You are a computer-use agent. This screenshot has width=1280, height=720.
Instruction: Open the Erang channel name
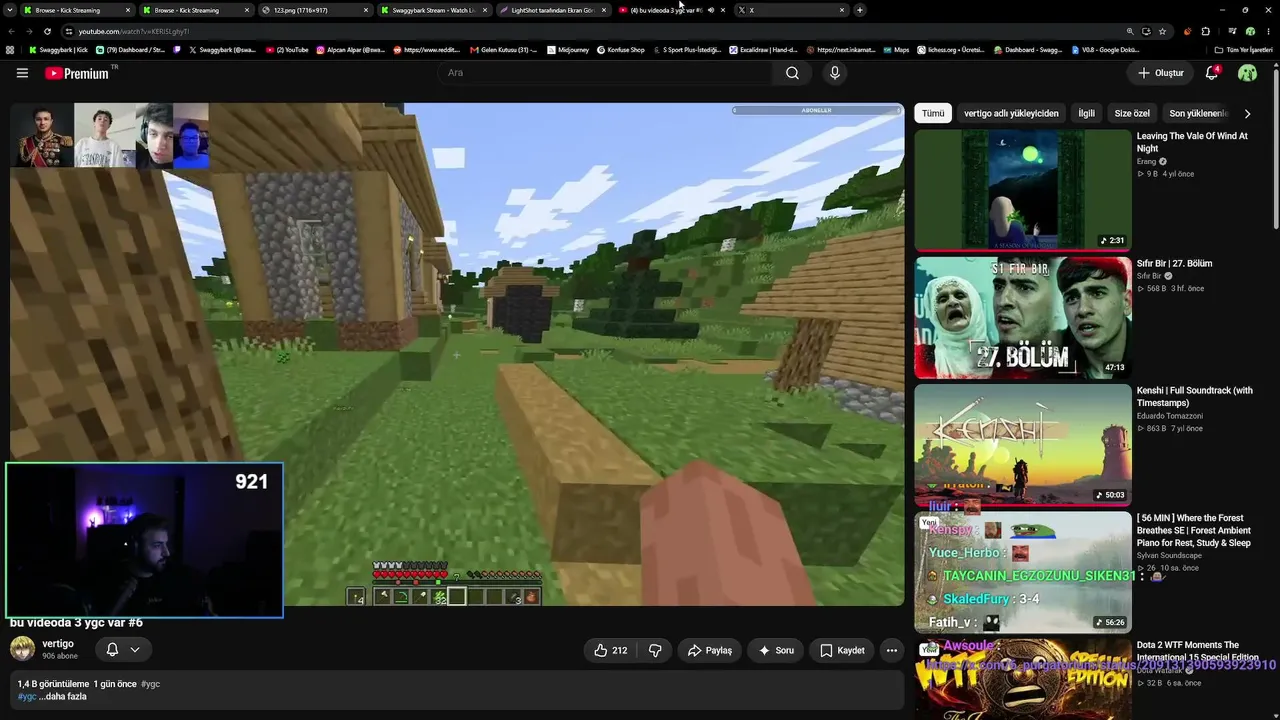coord(1146,161)
